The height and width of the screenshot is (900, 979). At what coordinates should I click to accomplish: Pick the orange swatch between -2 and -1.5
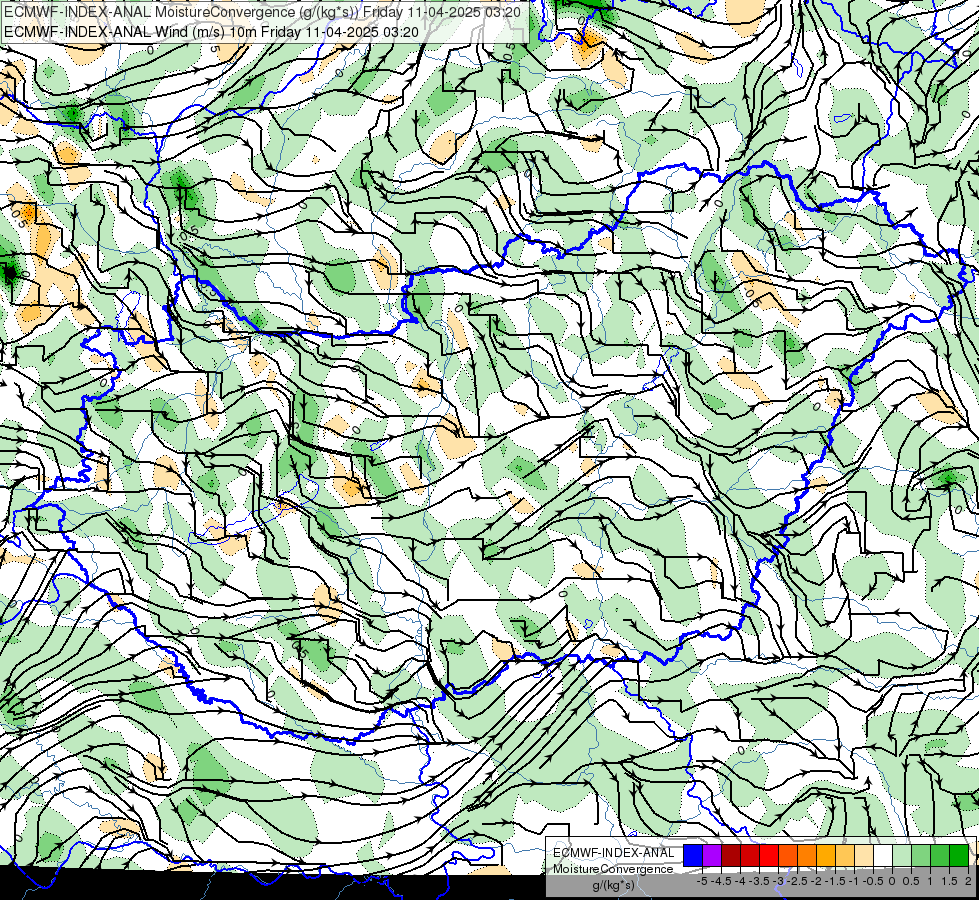click(807, 855)
